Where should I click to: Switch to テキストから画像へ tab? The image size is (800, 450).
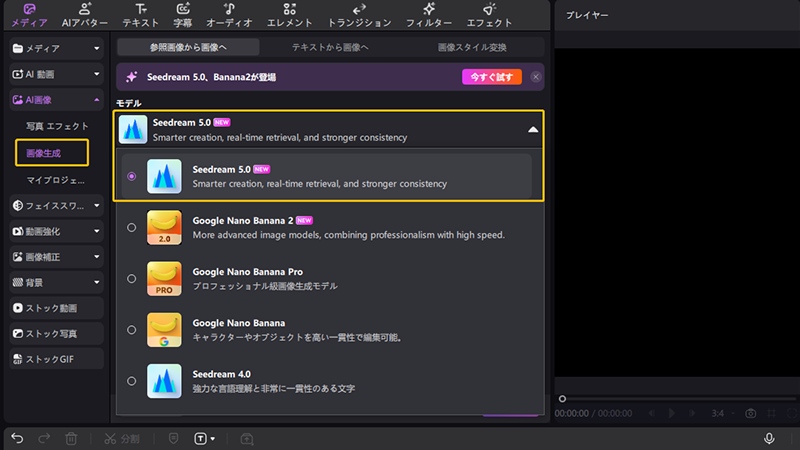pos(330,47)
